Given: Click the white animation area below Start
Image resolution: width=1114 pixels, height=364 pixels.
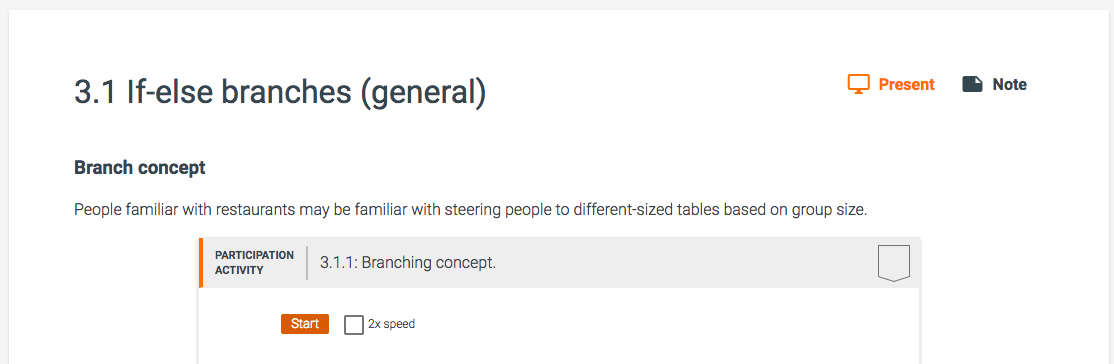Looking at the screenshot, I should click(x=560, y=351).
